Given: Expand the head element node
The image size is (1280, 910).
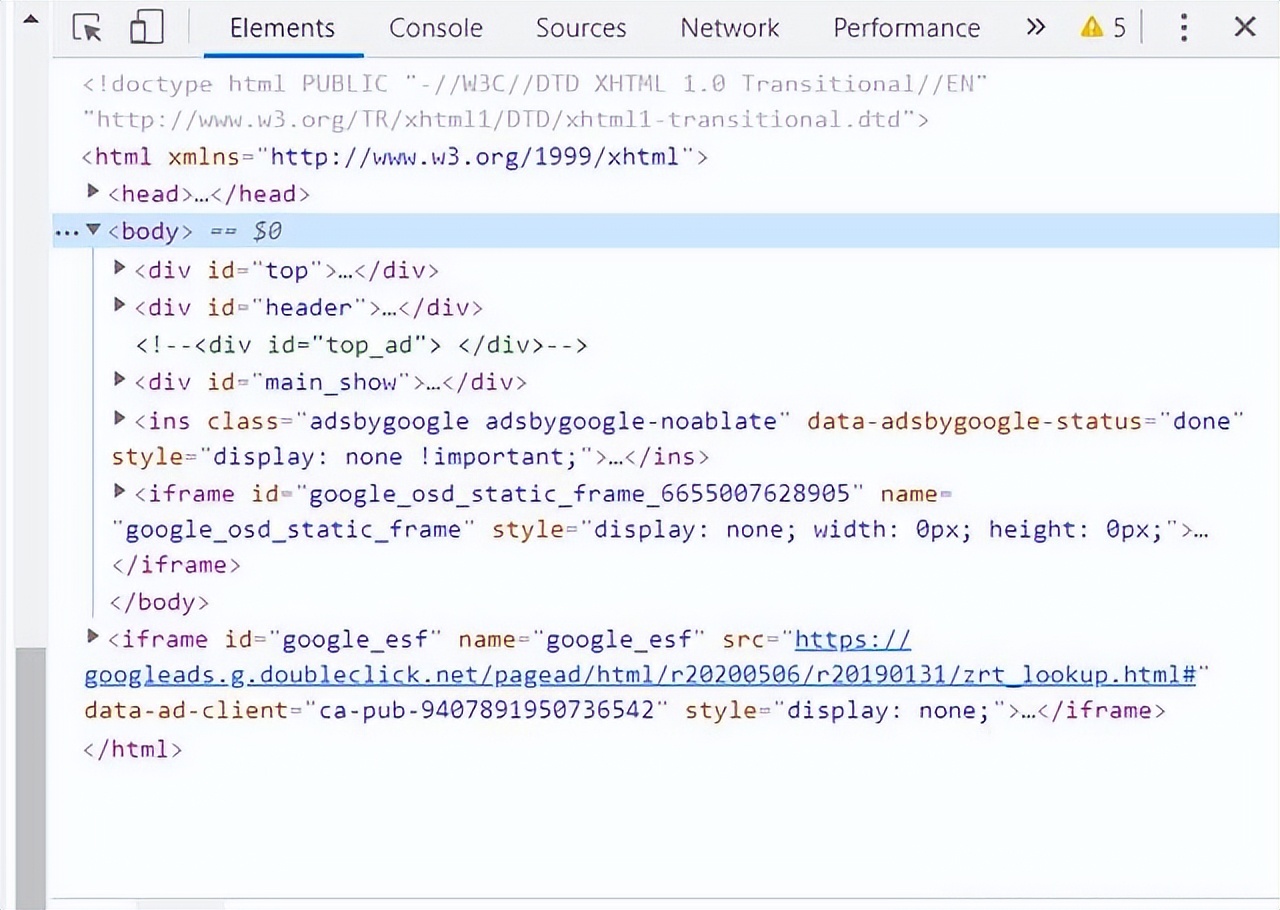Looking at the screenshot, I should pos(93,191).
